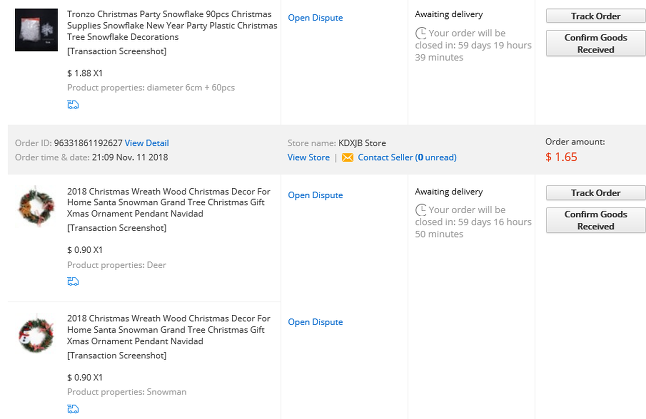The height and width of the screenshot is (419, 646).
Task: Click clock icon in wreath order status
Action: (421, 210)
